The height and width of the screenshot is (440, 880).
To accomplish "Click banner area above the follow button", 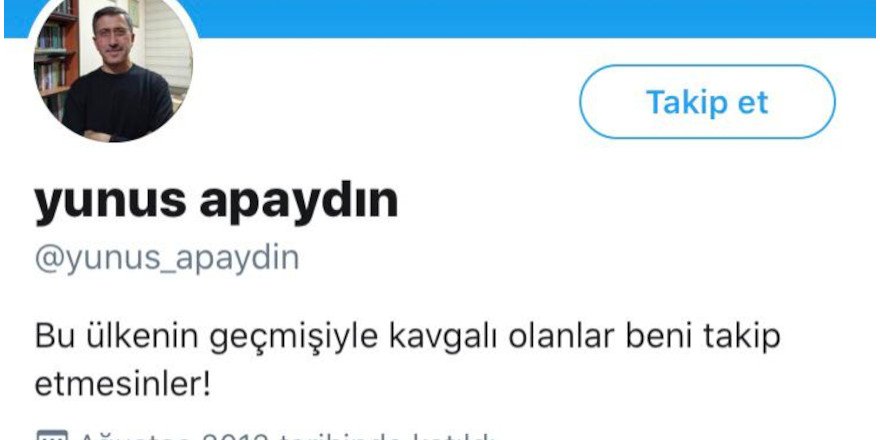I will (x=707, y=19).
